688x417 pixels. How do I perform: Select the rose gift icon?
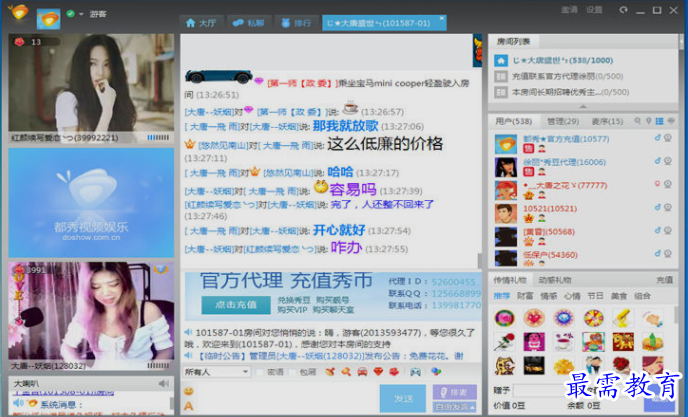(x=505, y=342)
